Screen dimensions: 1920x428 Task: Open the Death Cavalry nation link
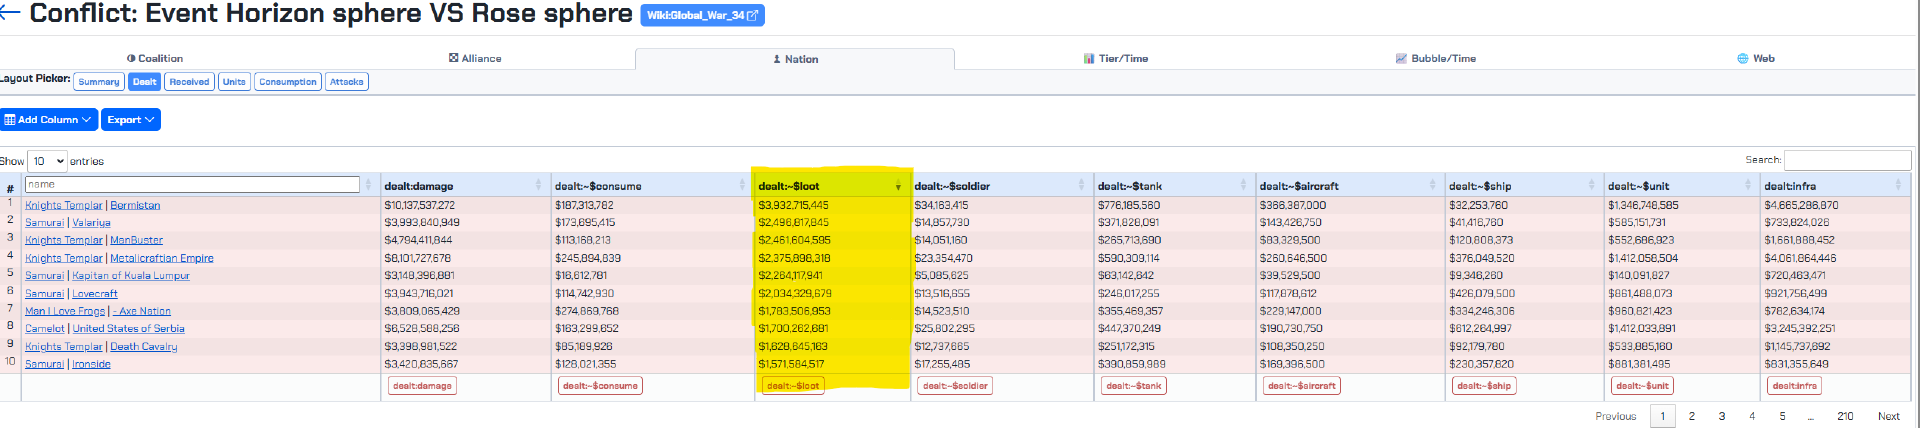tap(144, 347)
